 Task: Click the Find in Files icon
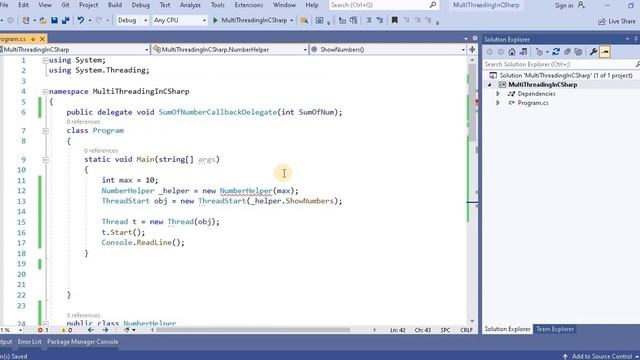coord(304,20)
